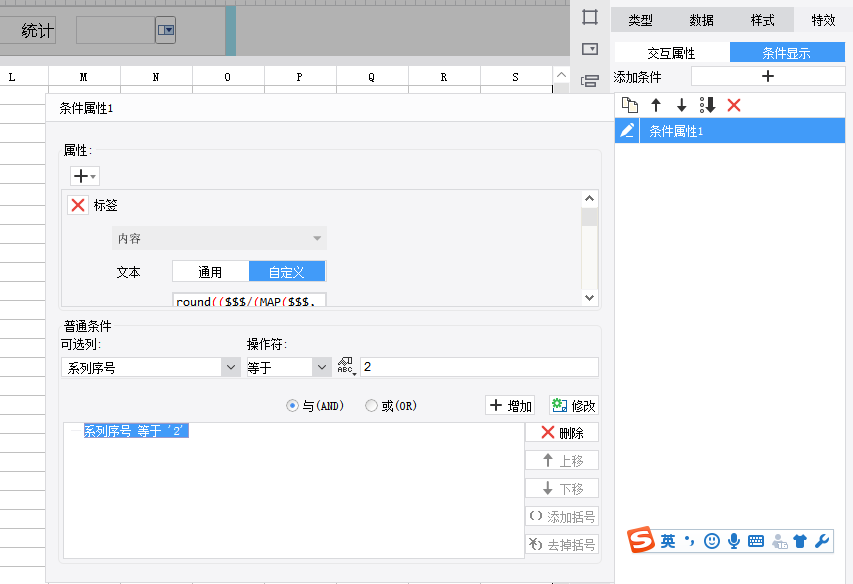Click the 删除 button
The image size is (853, 584).
pyautogui.click(x=561, y=432)
